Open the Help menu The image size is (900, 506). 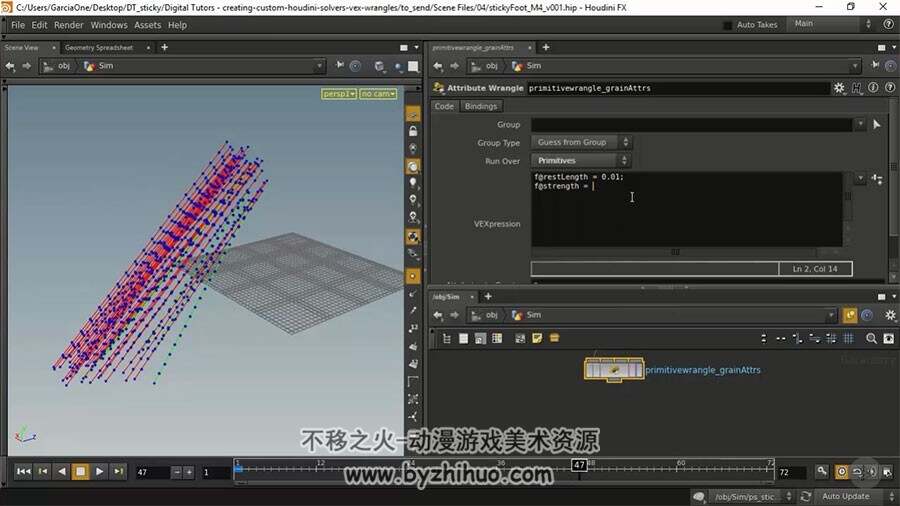click(177, 25)
